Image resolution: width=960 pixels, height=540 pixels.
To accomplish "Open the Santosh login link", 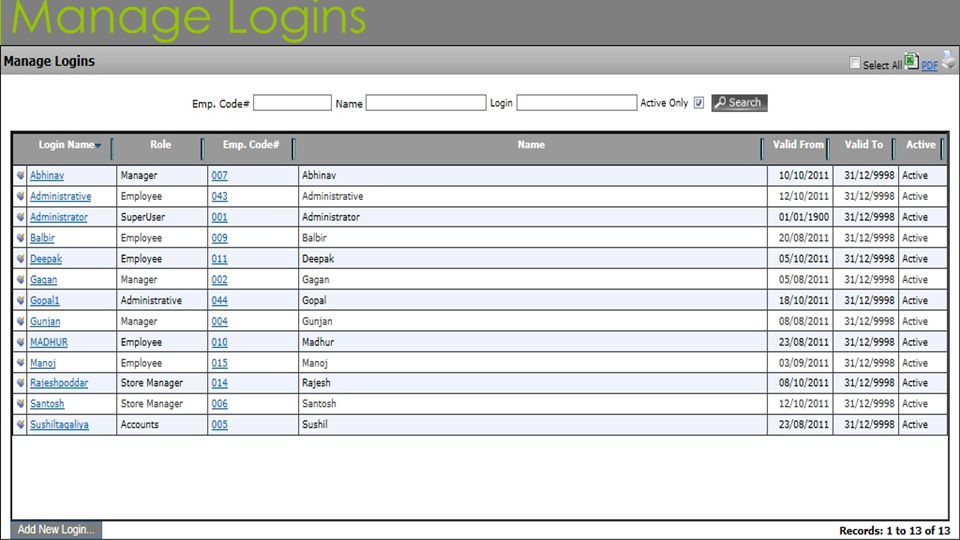I will (x=47, y=404).
